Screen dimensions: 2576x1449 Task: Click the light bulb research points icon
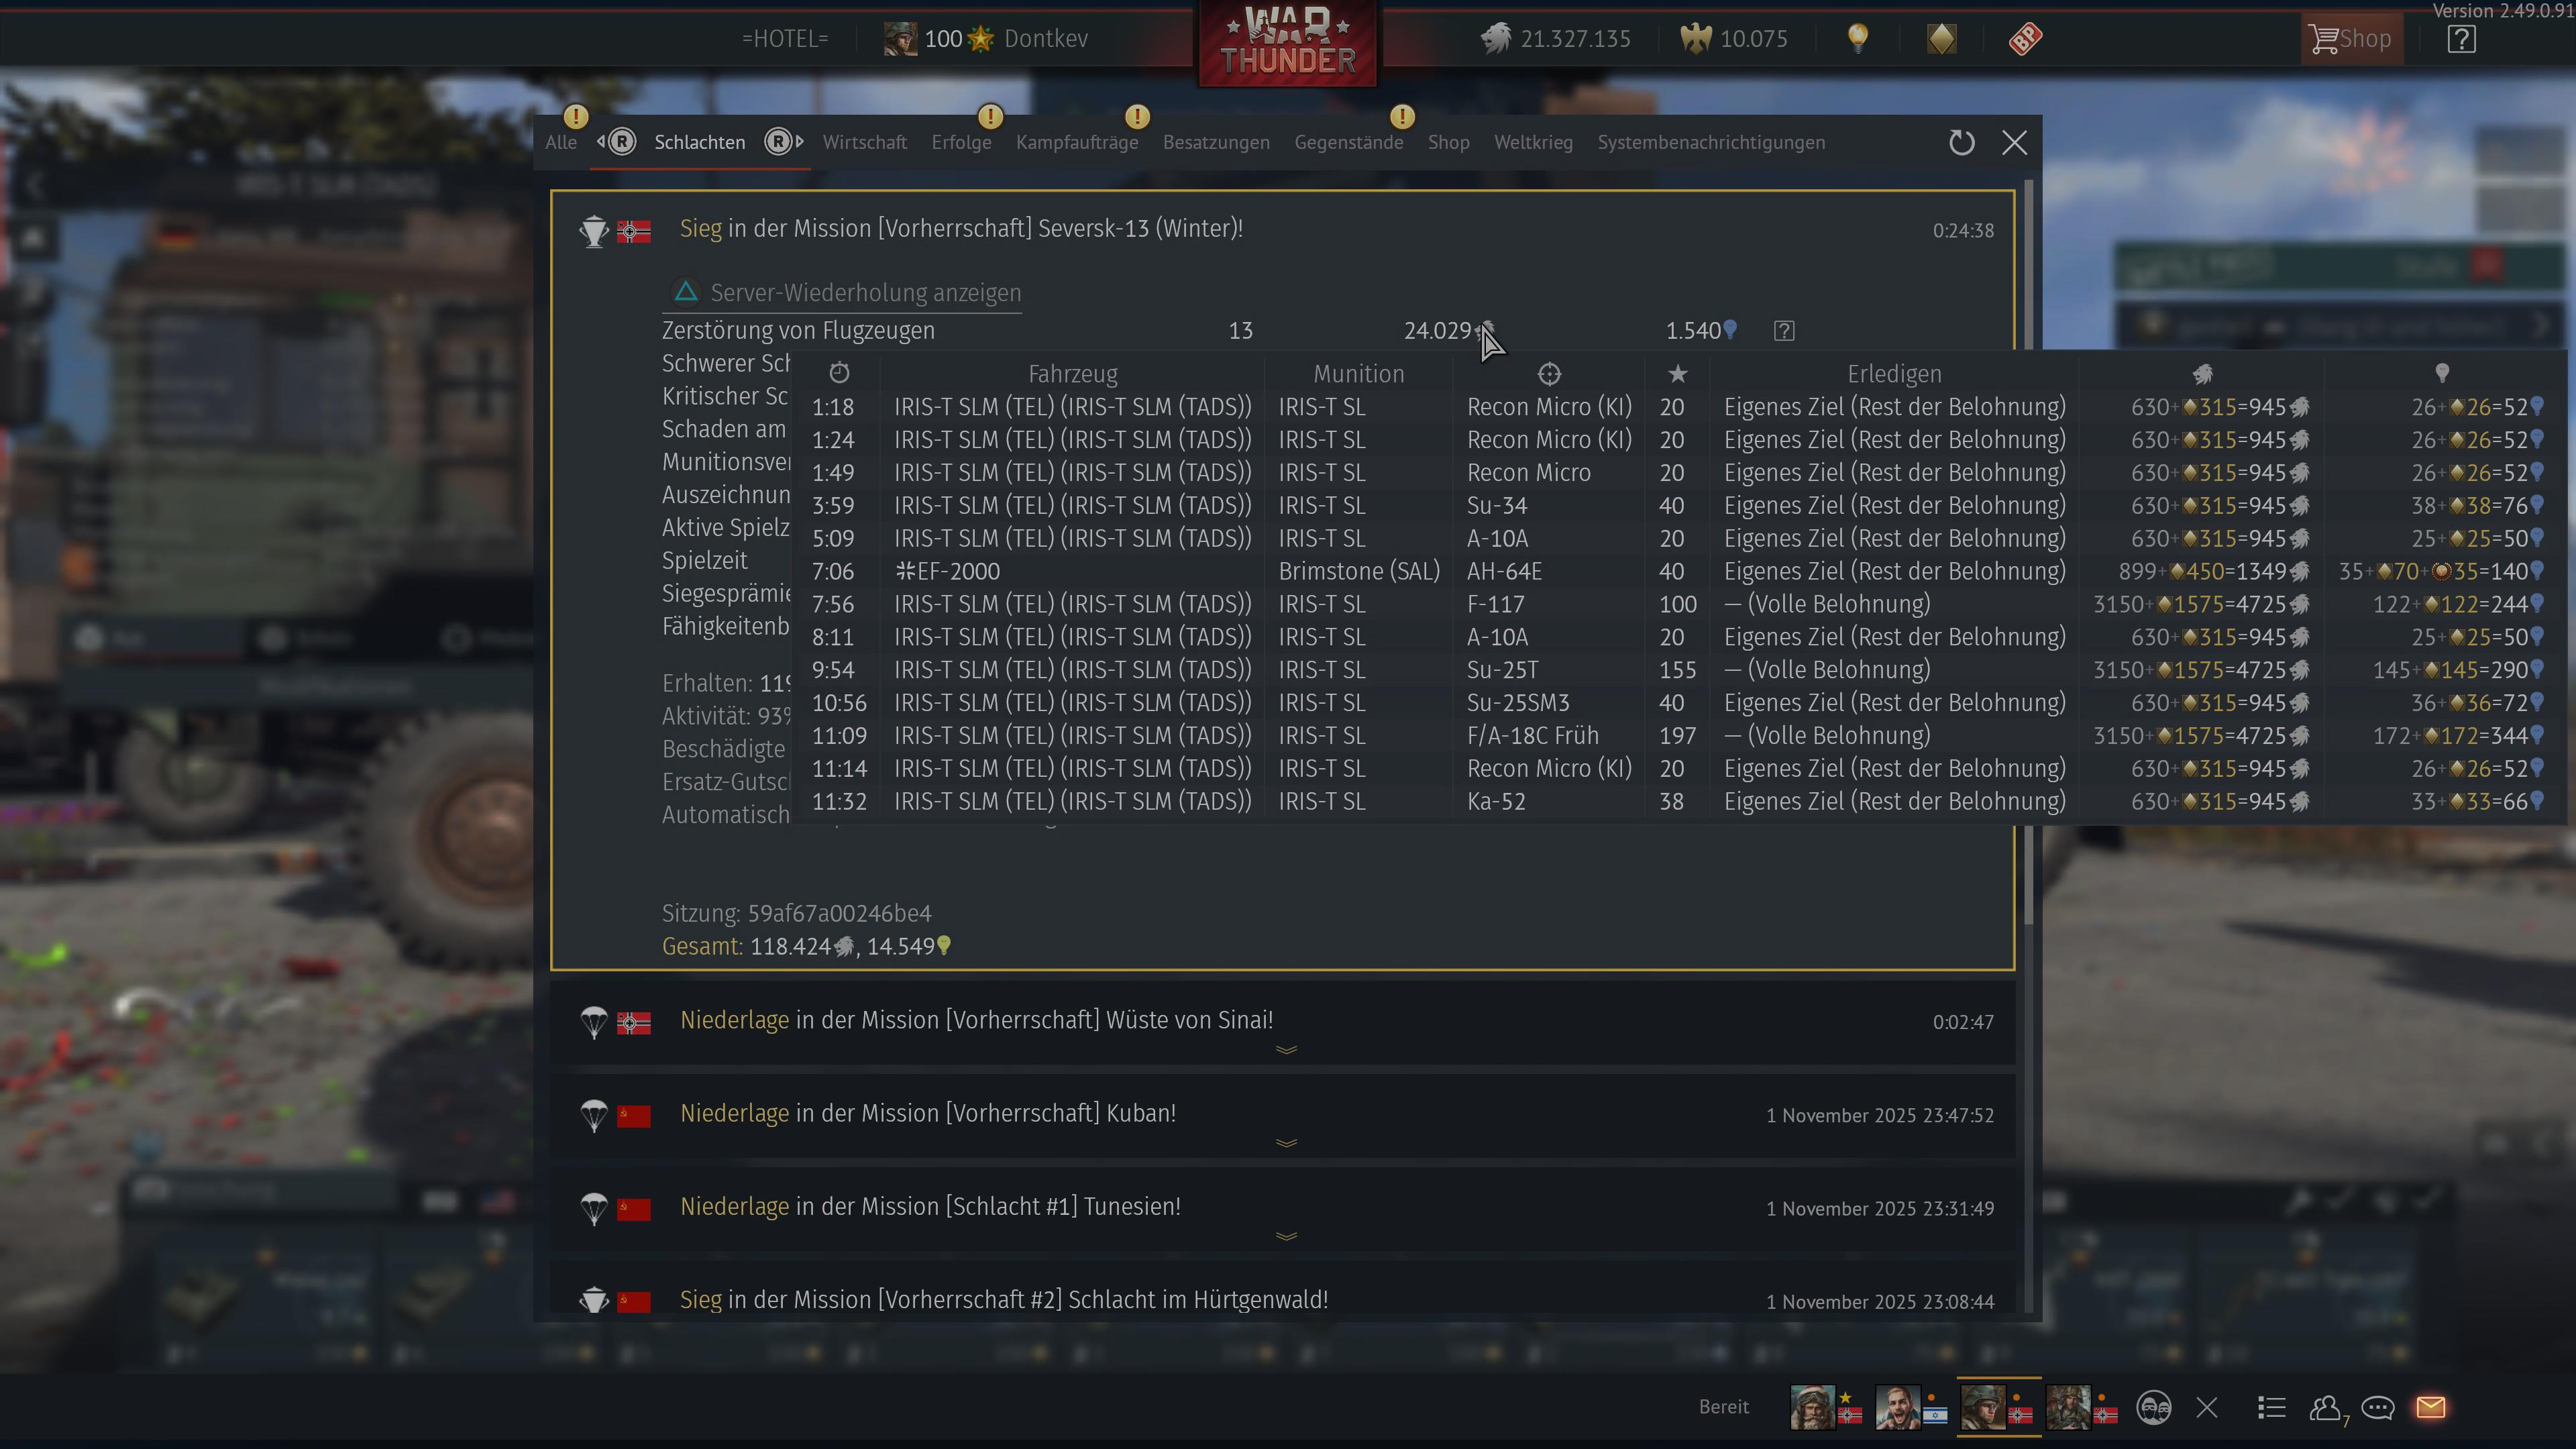click(x=1857, y=38)
